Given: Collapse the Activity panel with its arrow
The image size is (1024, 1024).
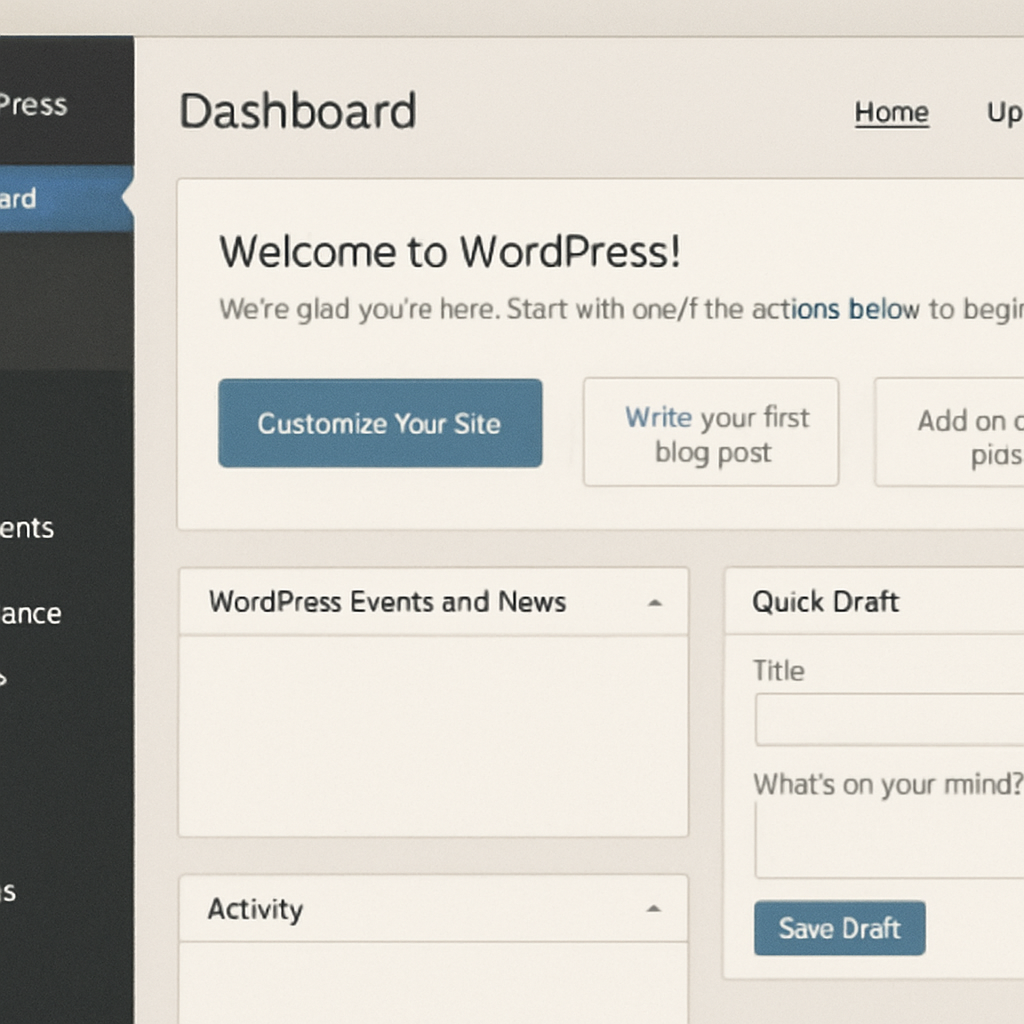Looking at the screenshot, I should (x=653, y=908).
